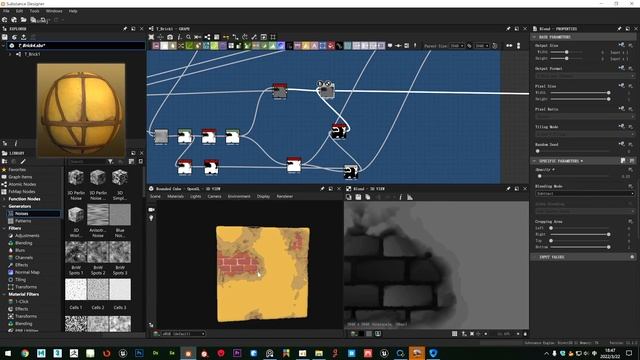This screenshot has height=360, width=640.
Task: Open the File menu
Action: click(6, 11)
